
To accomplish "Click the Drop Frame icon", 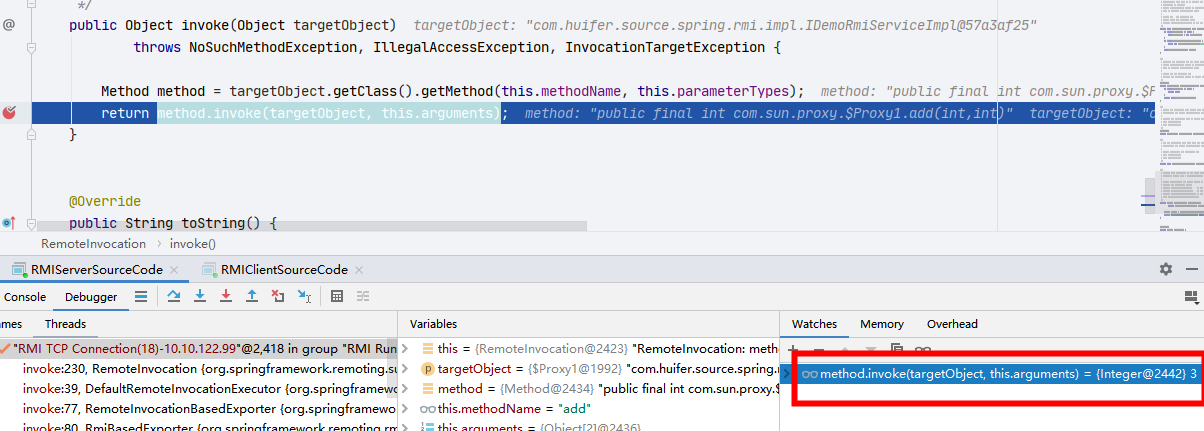I will click(278, 296).
